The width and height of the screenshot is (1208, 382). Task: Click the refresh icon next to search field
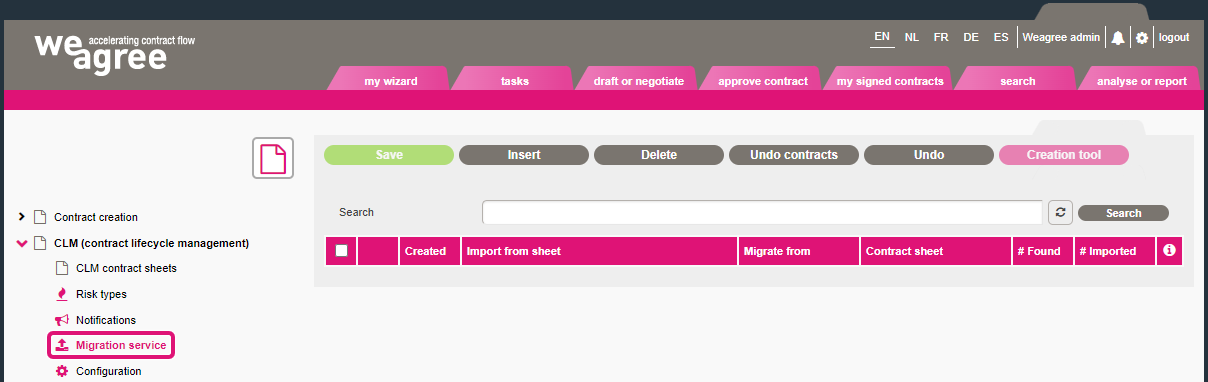tap(1060, 213)
